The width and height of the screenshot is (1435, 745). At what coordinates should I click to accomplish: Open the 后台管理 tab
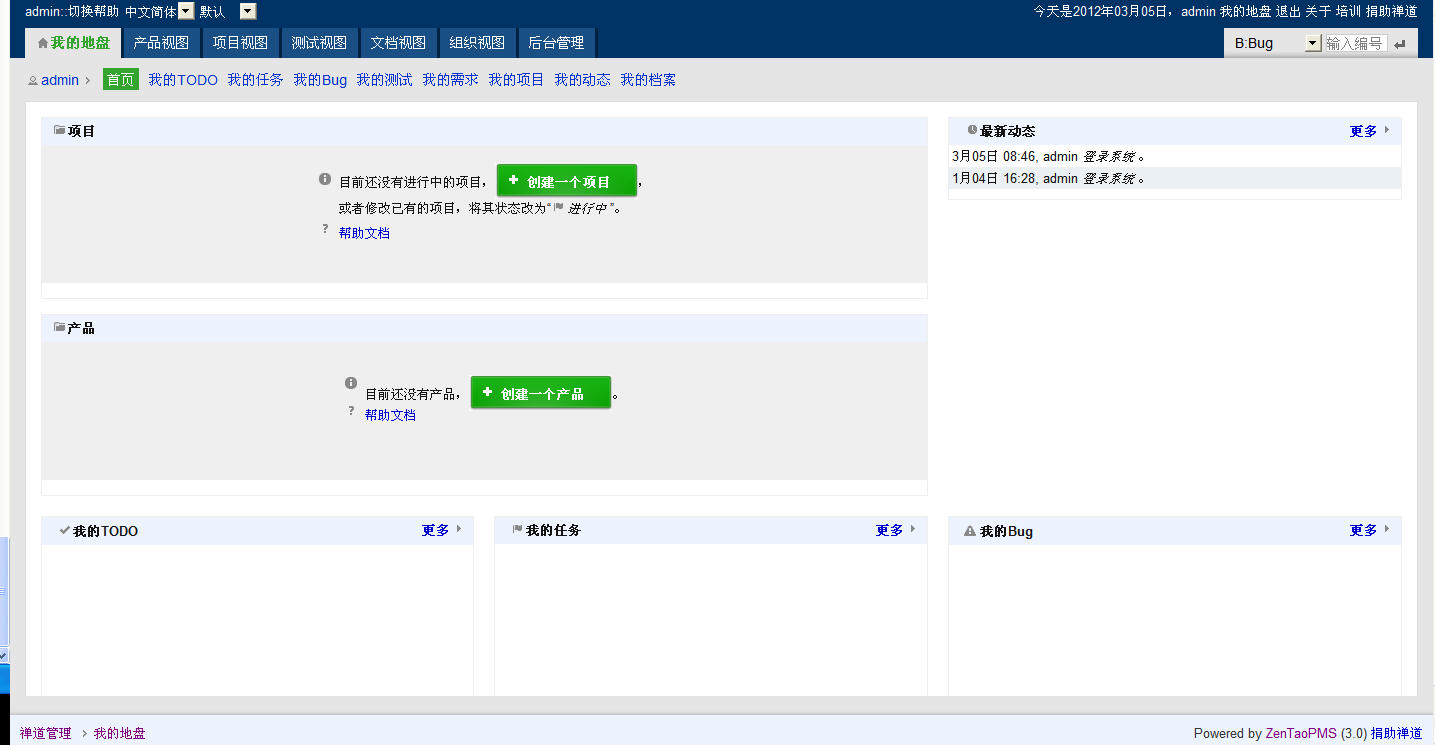tap(556, 43)
